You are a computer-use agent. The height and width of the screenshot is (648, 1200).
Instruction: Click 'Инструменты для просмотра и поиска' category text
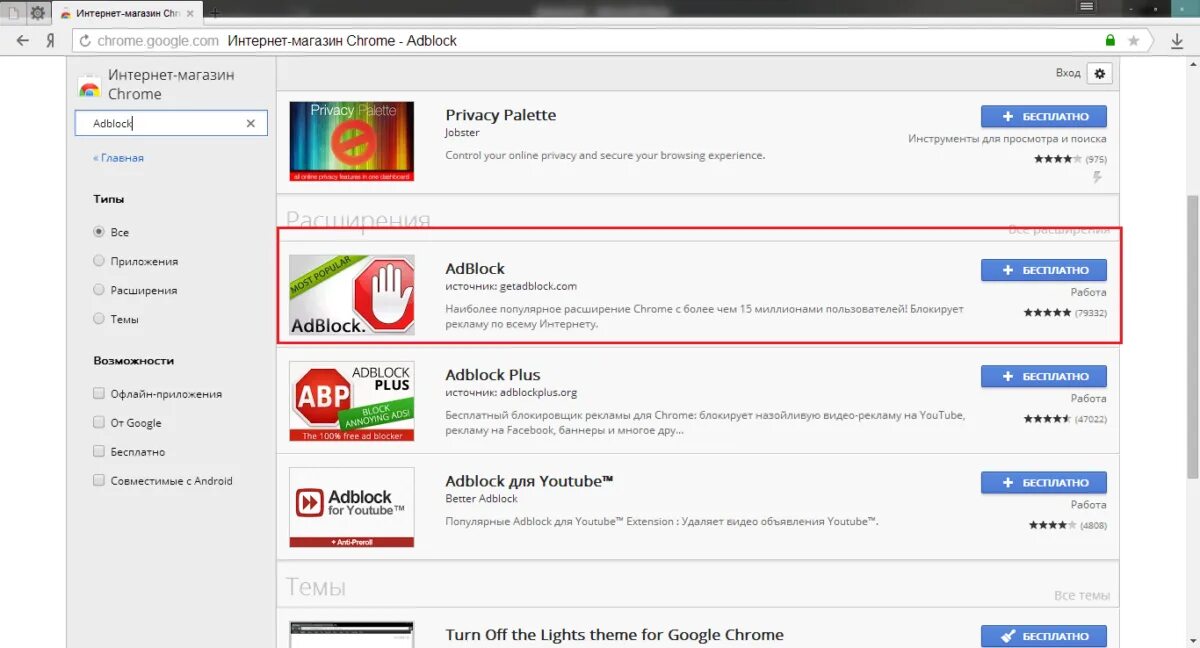(1007, 139)
